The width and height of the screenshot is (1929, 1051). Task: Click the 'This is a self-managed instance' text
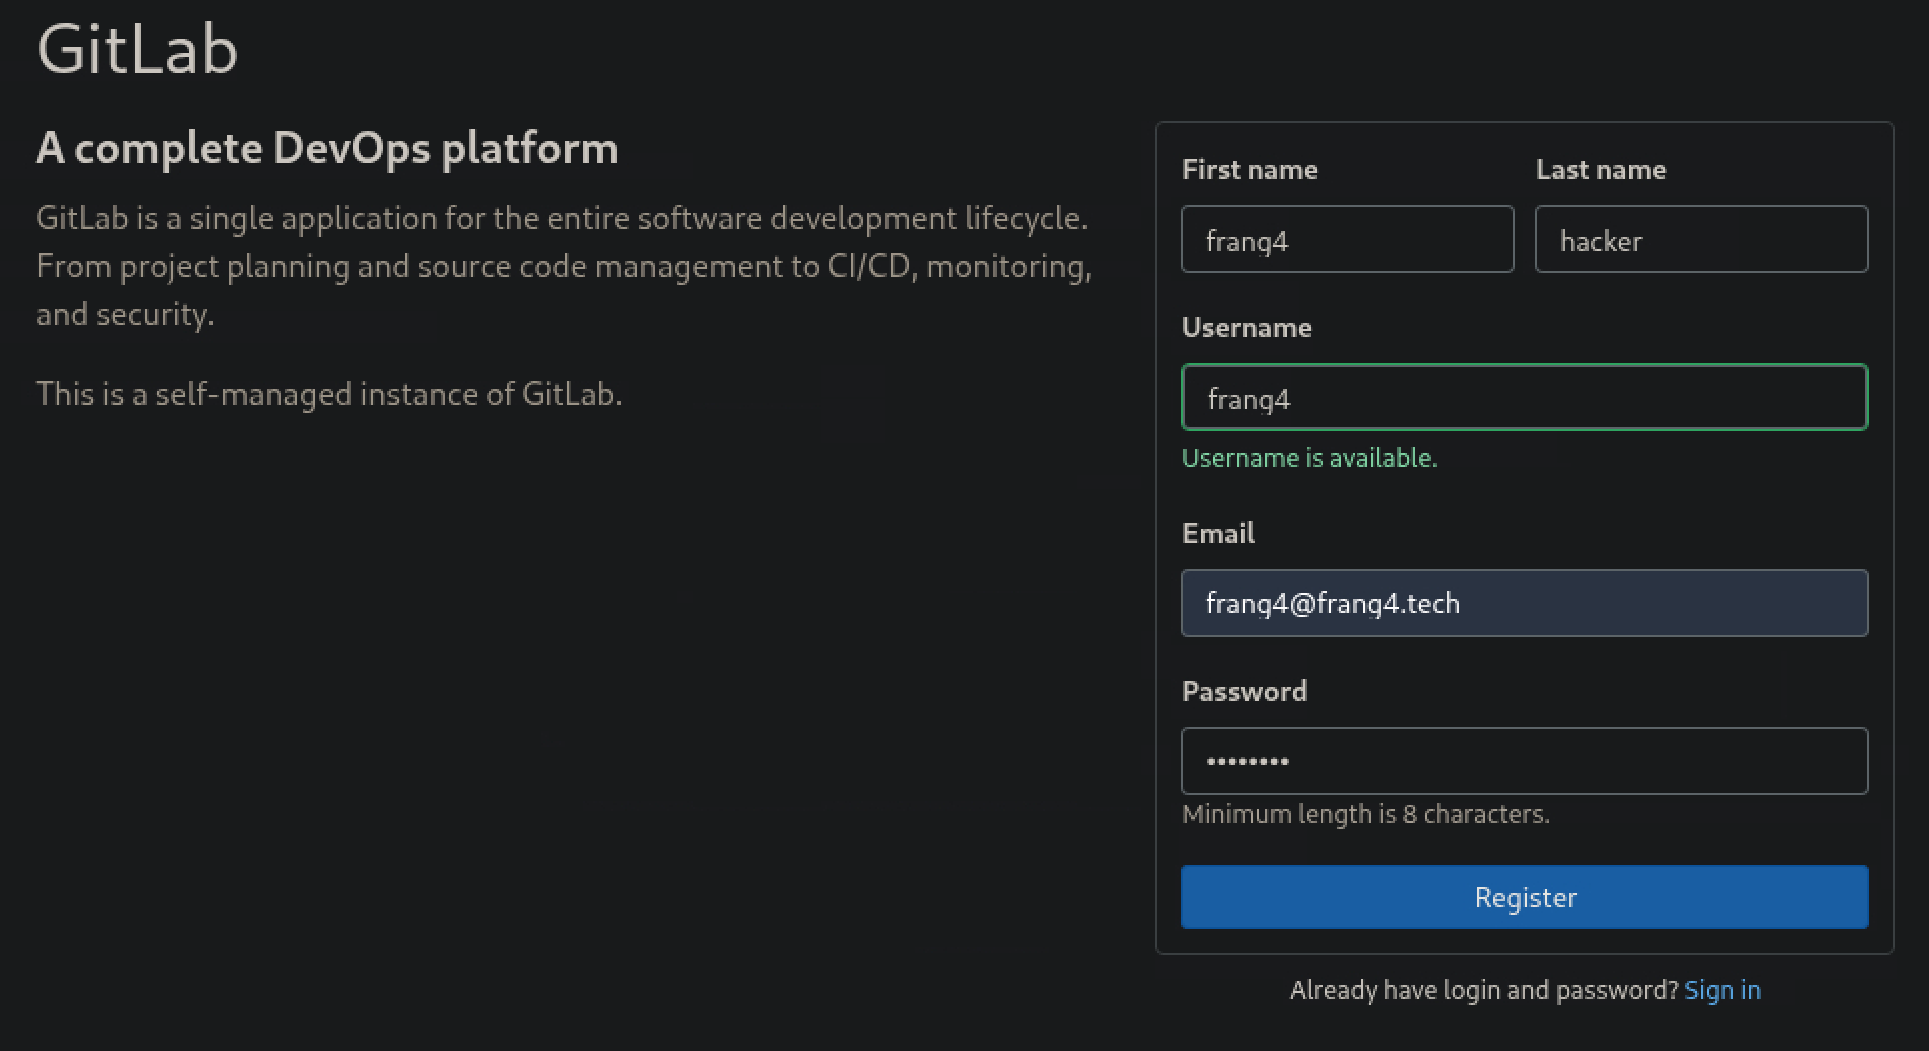coord(329,394)
